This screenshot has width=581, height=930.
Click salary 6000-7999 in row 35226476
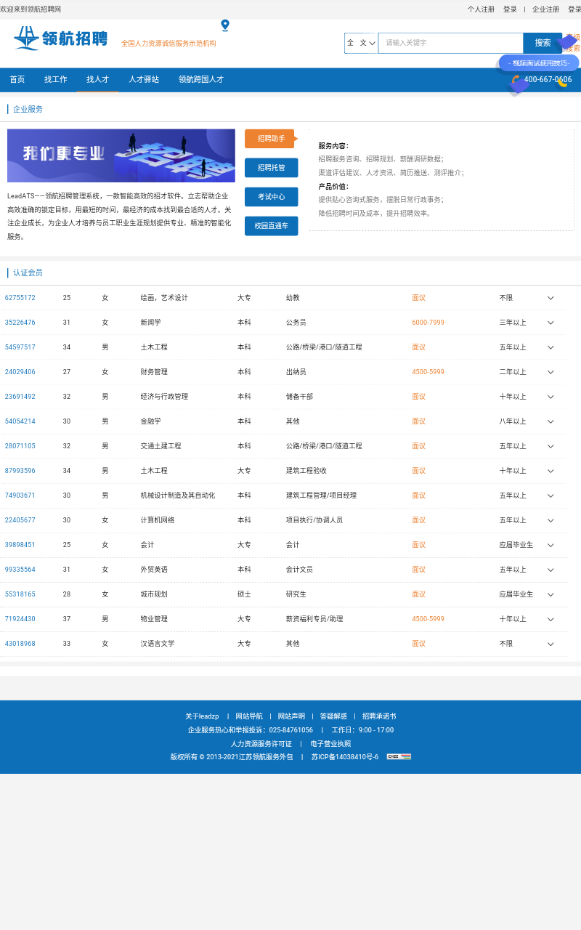(428, 323)
